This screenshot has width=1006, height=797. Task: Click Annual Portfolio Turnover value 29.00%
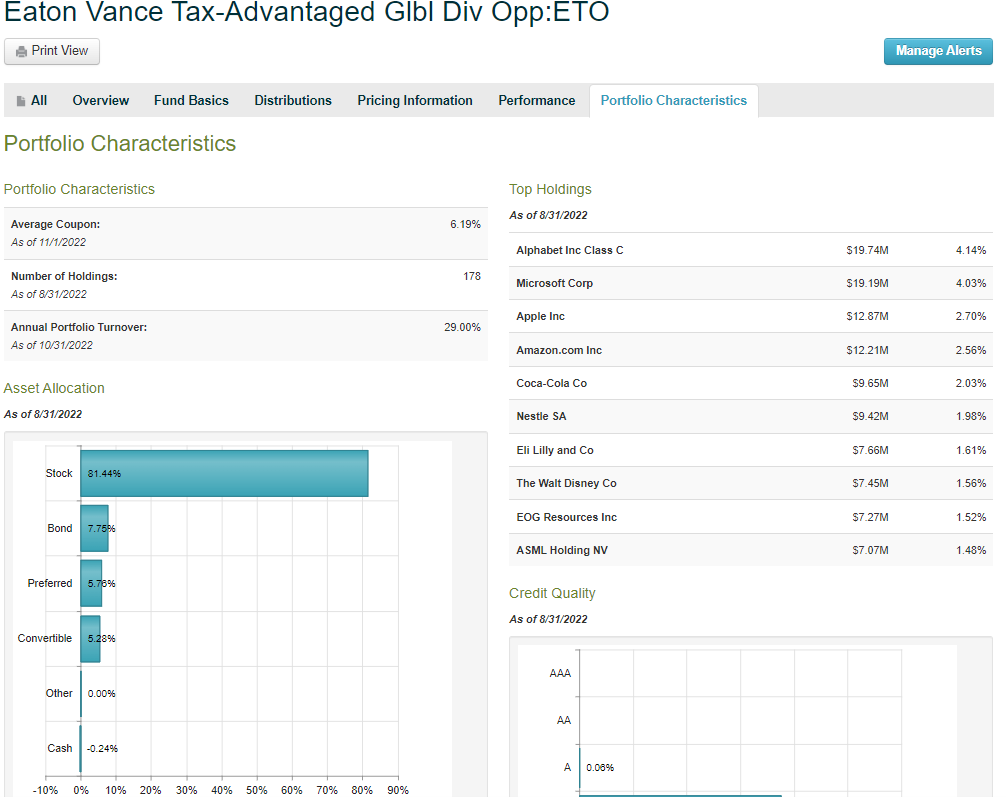coord(462,327)
